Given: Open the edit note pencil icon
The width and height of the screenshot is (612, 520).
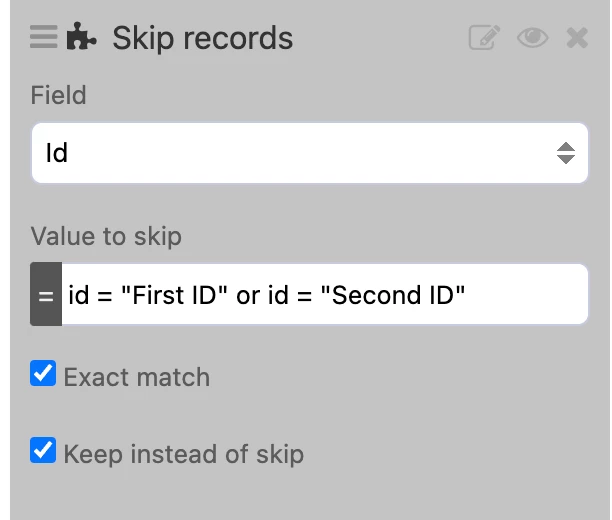Looking at the screenshot, I should coord(484,38).
